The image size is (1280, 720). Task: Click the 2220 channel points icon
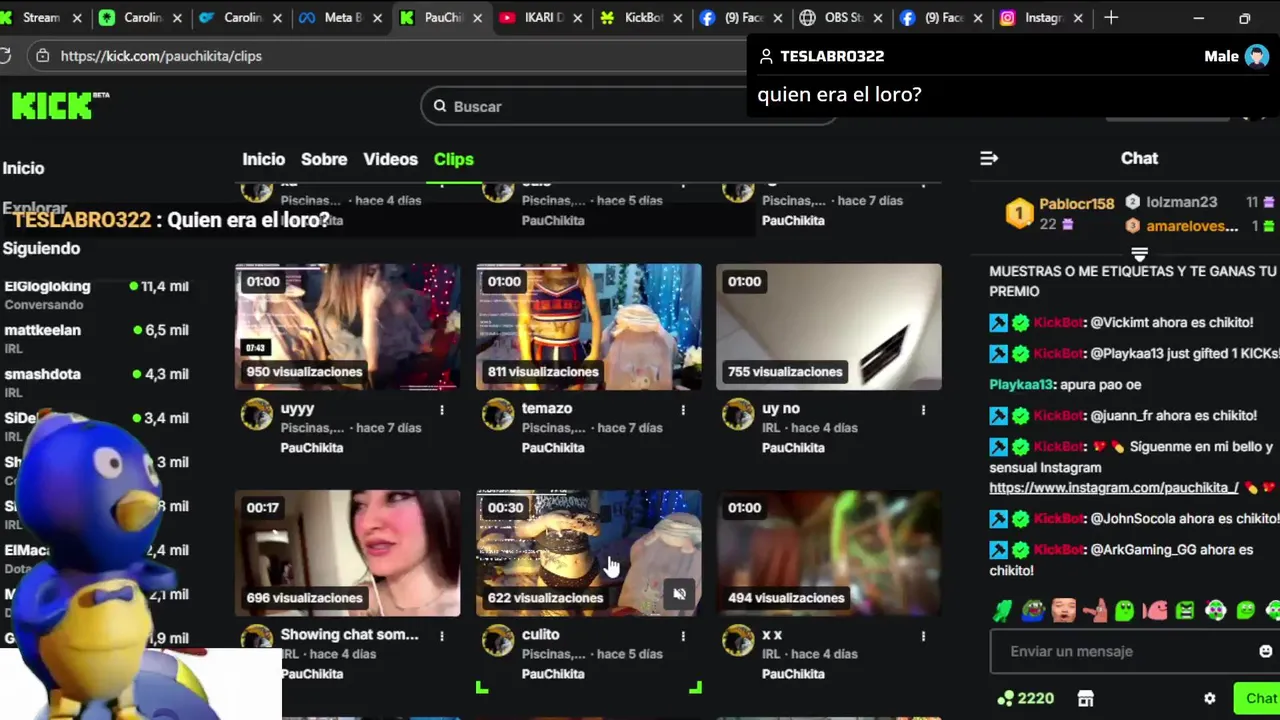[1005, 698]
